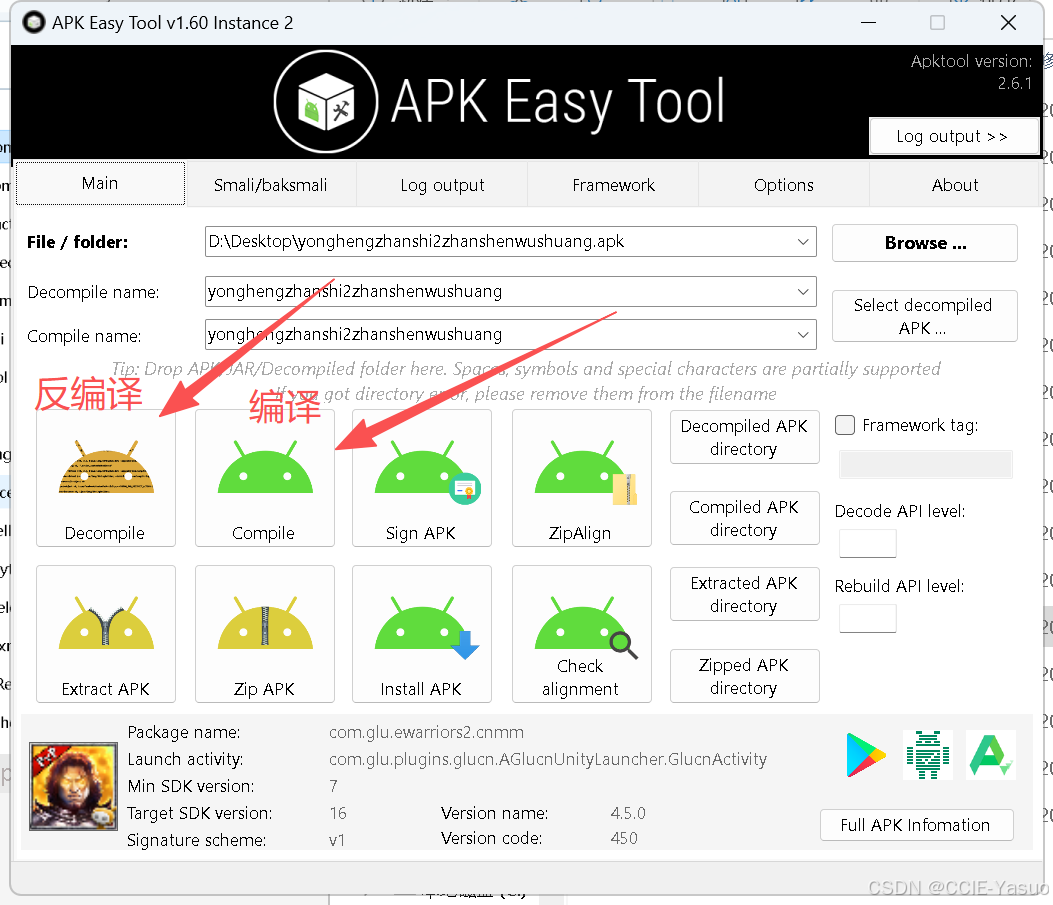
Task: Click the title bar application icon
Action: tap(34, 23)
